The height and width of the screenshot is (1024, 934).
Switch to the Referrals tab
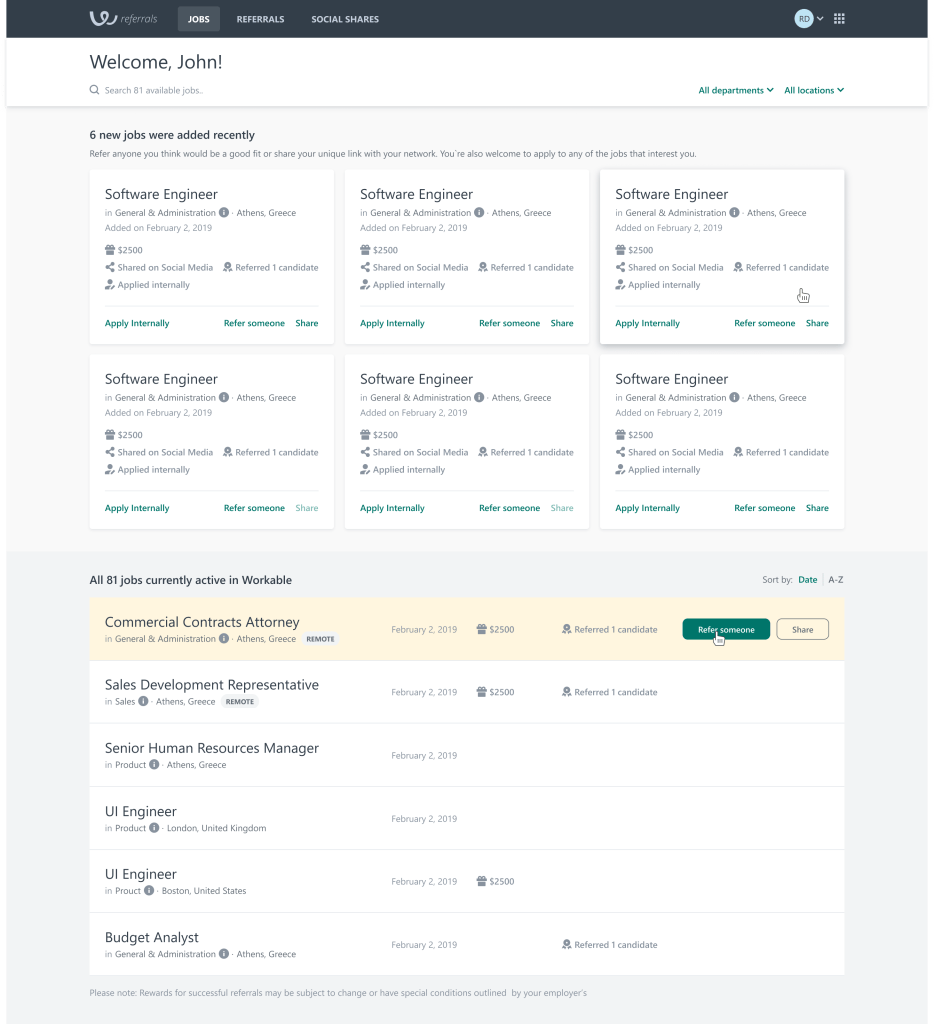pyautogui.click(x=260, y=19)
